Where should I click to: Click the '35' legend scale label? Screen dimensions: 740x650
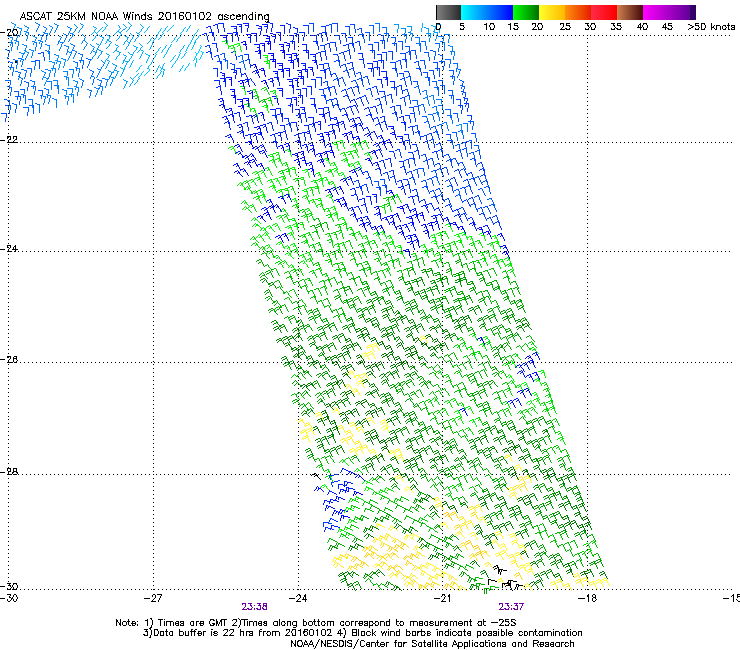[616, 27]
